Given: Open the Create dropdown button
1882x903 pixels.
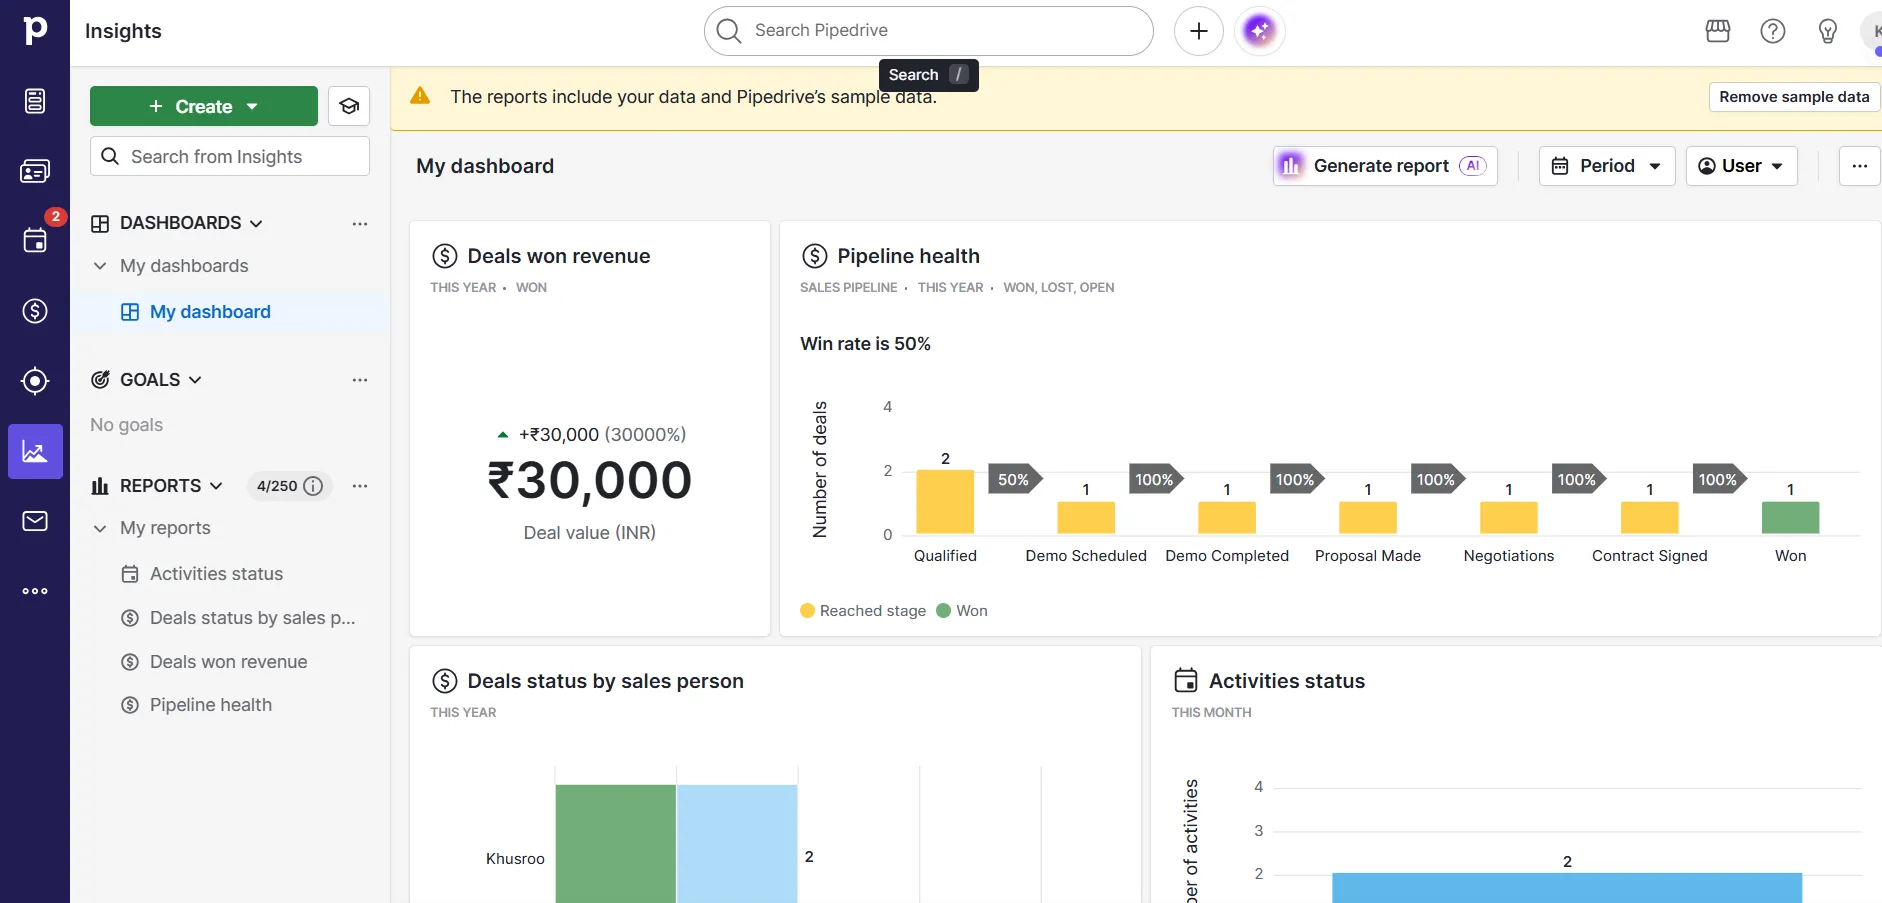Looking at the screenshot, I should pyautogui.click(x=204, y=106).
